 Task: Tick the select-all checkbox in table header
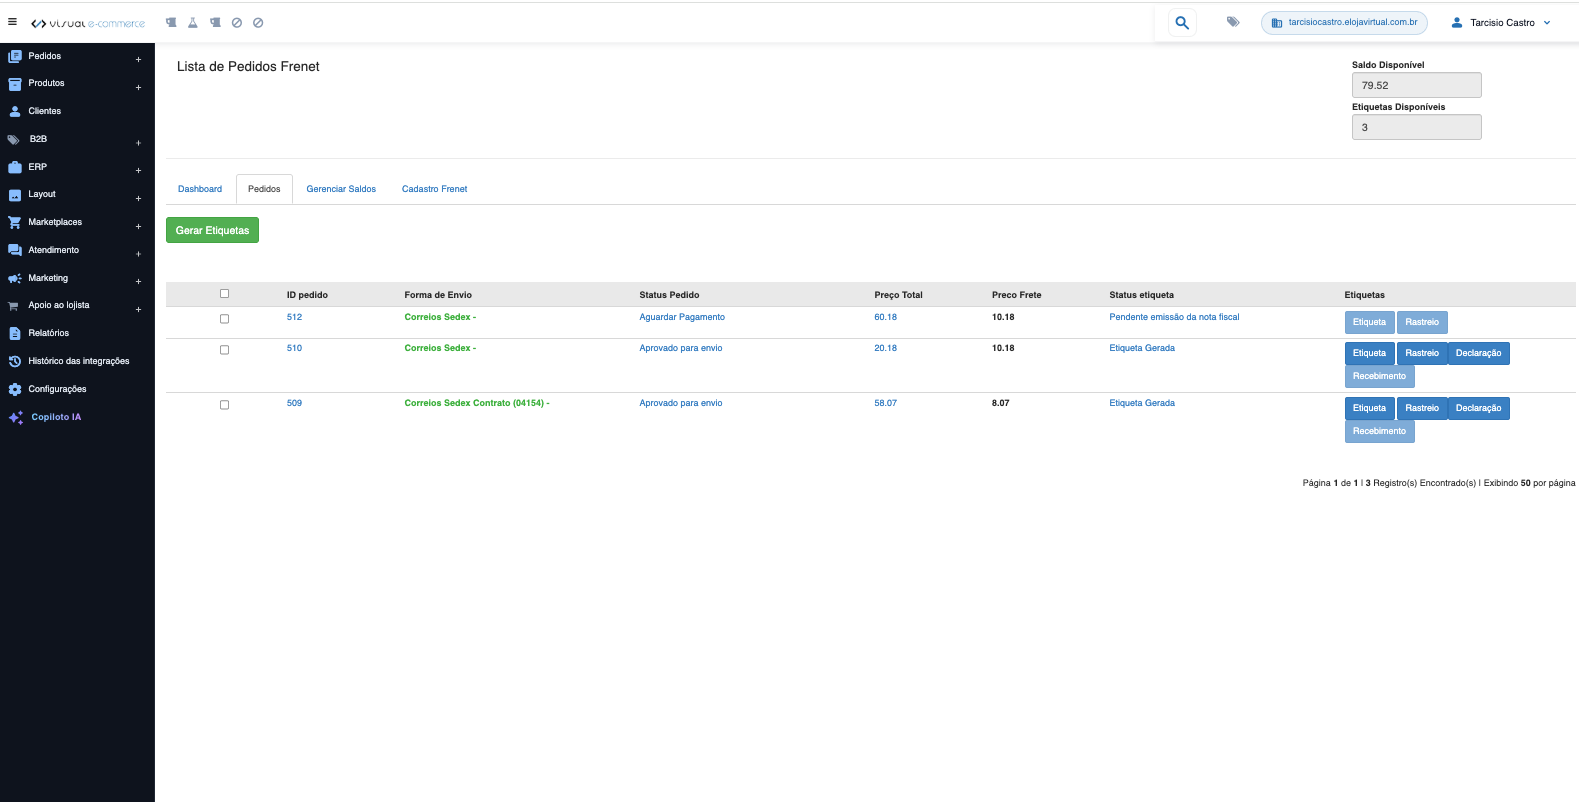(224, 294)
